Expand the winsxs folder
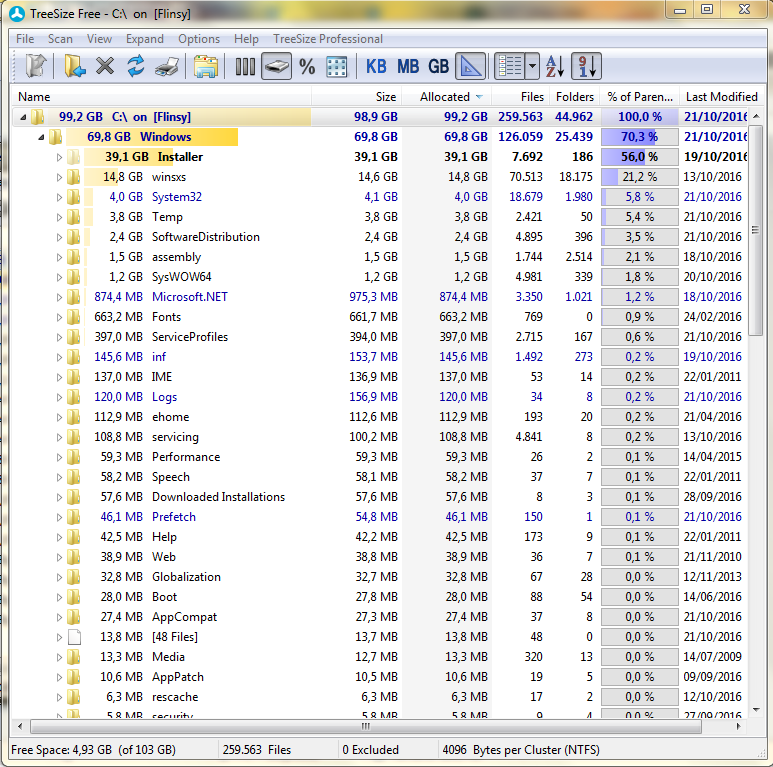The height and width of the screenshot is (767, 773). [59, 177]
